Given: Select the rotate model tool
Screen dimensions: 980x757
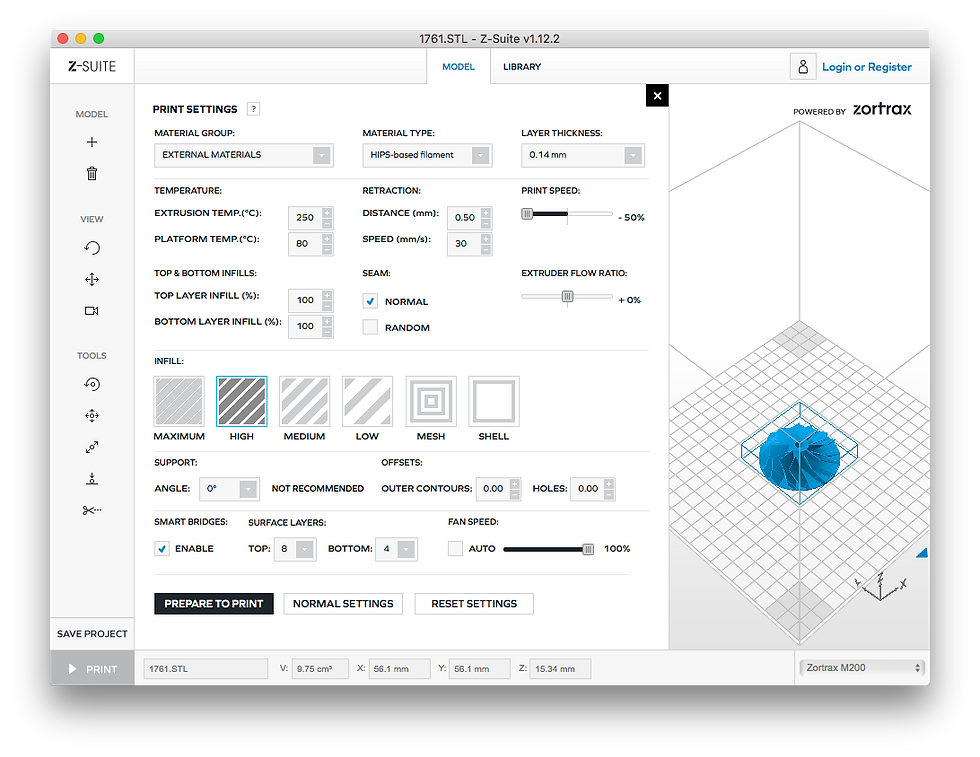Looking at the screenshot, I should [x=92, y=384].
